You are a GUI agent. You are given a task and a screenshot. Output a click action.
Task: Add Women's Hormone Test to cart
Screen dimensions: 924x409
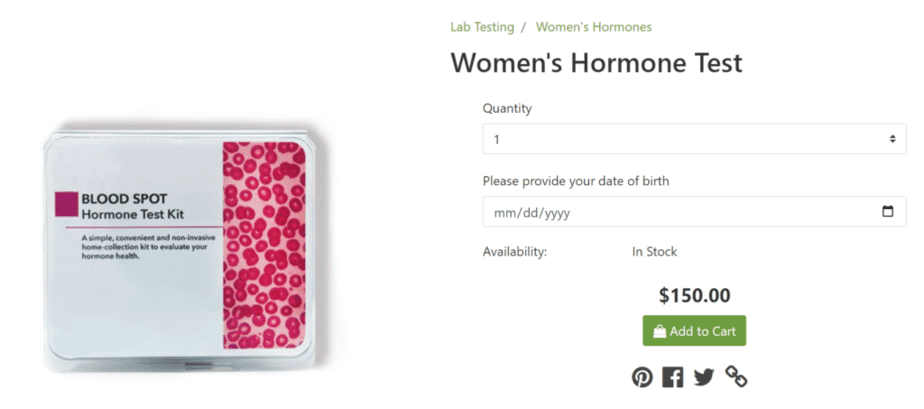click(694, 331)
